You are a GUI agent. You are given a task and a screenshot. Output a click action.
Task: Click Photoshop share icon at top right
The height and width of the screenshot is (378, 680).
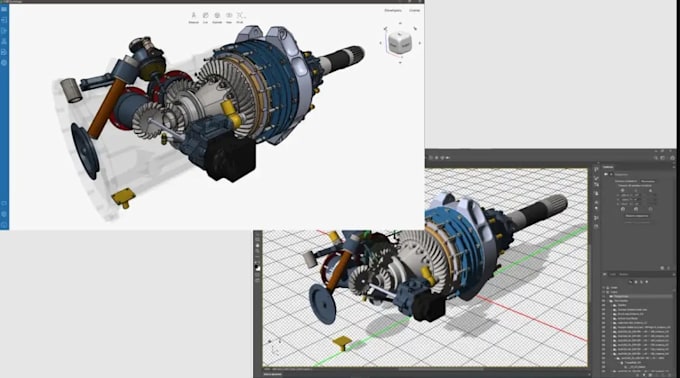click(x=673, y=158)
